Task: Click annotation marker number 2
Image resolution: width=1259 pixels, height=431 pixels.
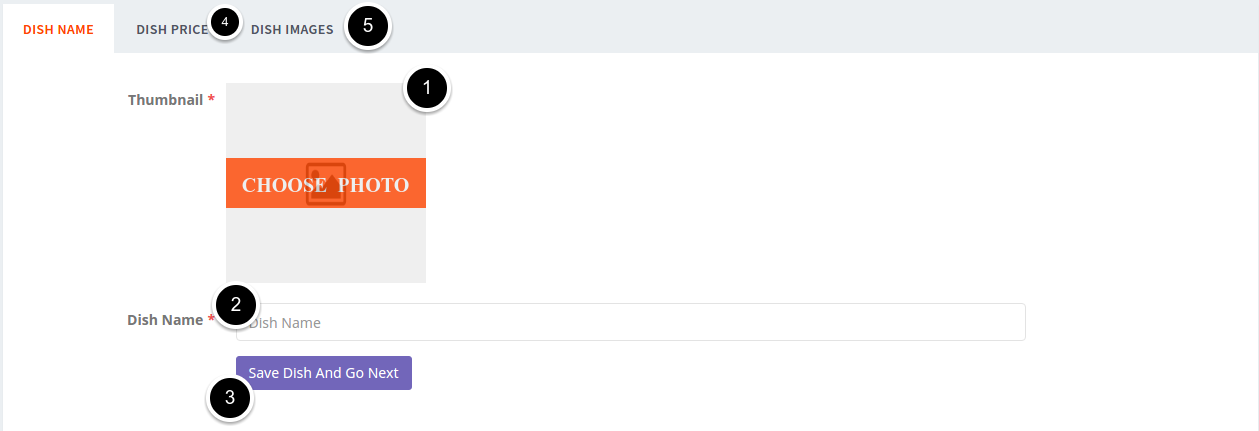Action: [236, 305]
